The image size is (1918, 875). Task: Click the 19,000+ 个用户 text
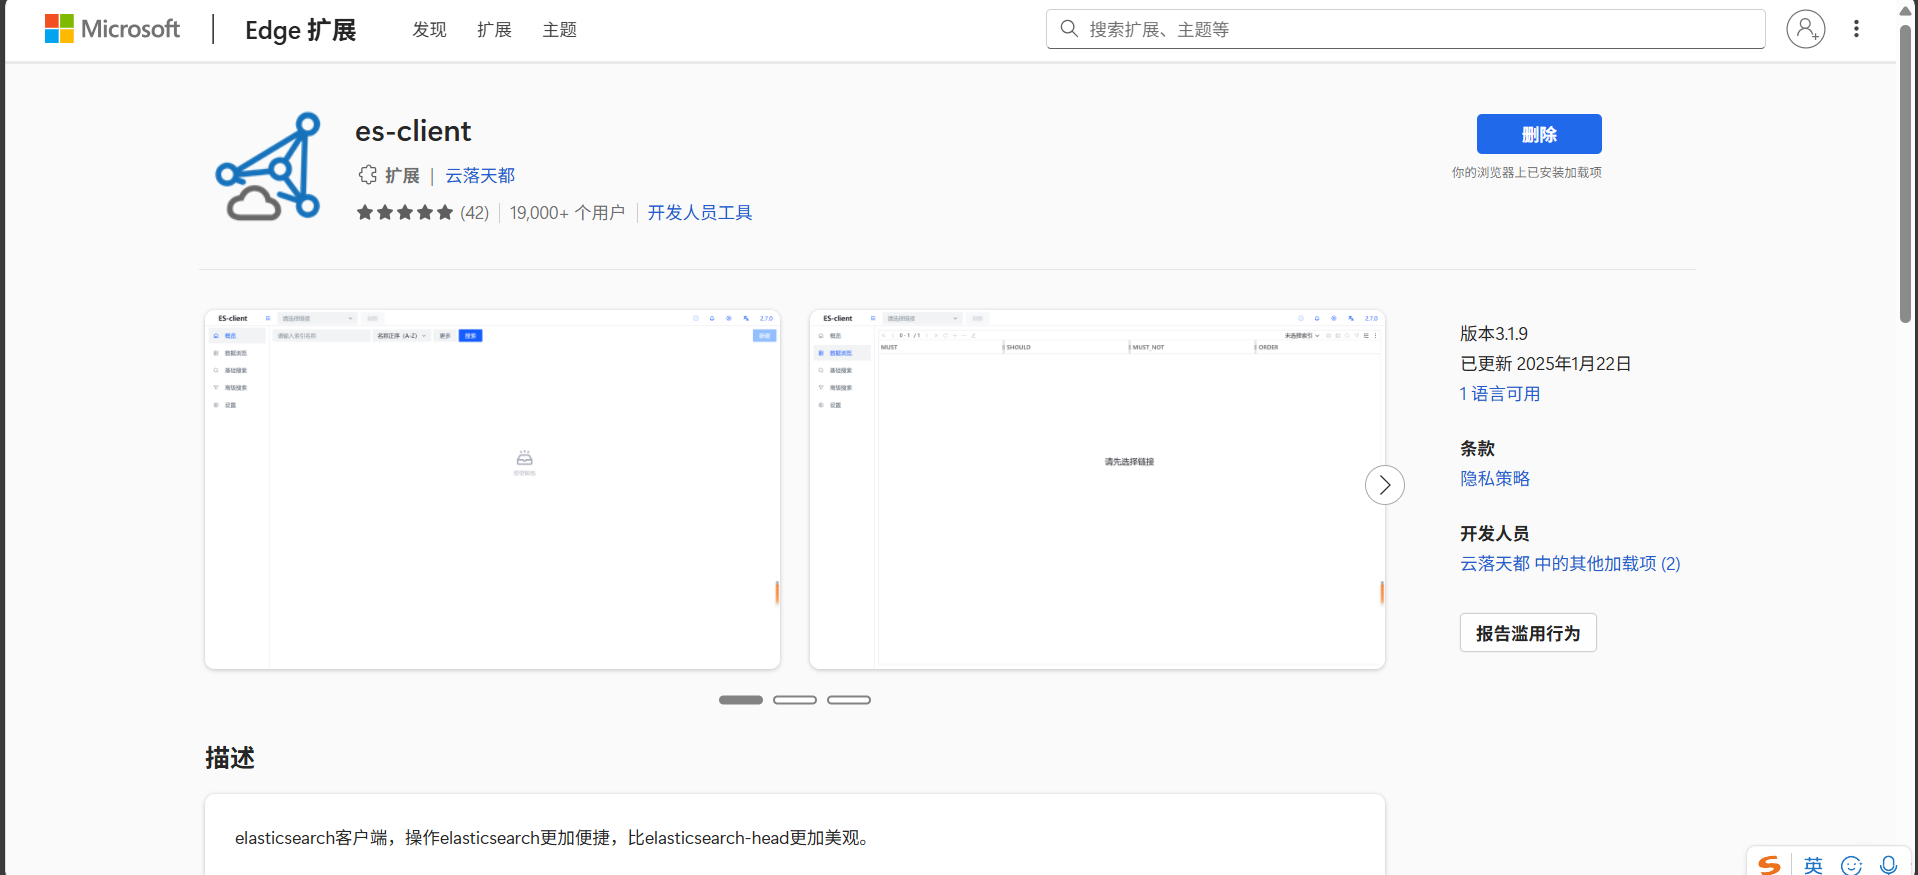(x=567, y=213)
